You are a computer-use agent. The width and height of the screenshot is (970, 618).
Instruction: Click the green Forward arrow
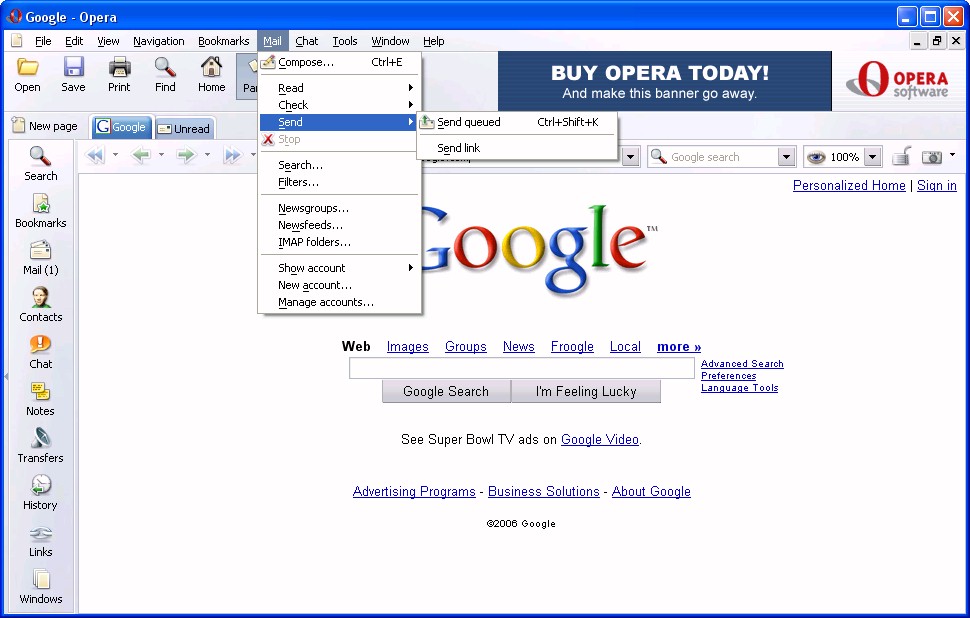pos(186,155)
